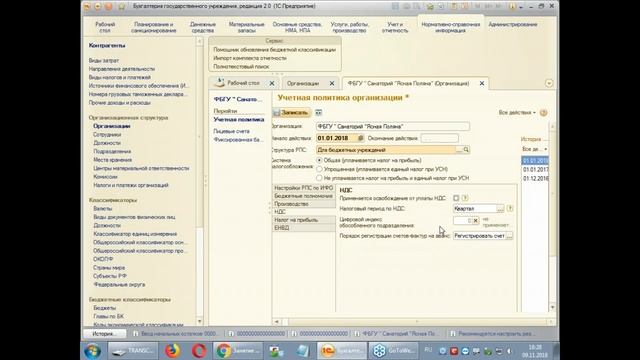Click the left navigation panel vertical scrollbar

click(x=200, y=180)
